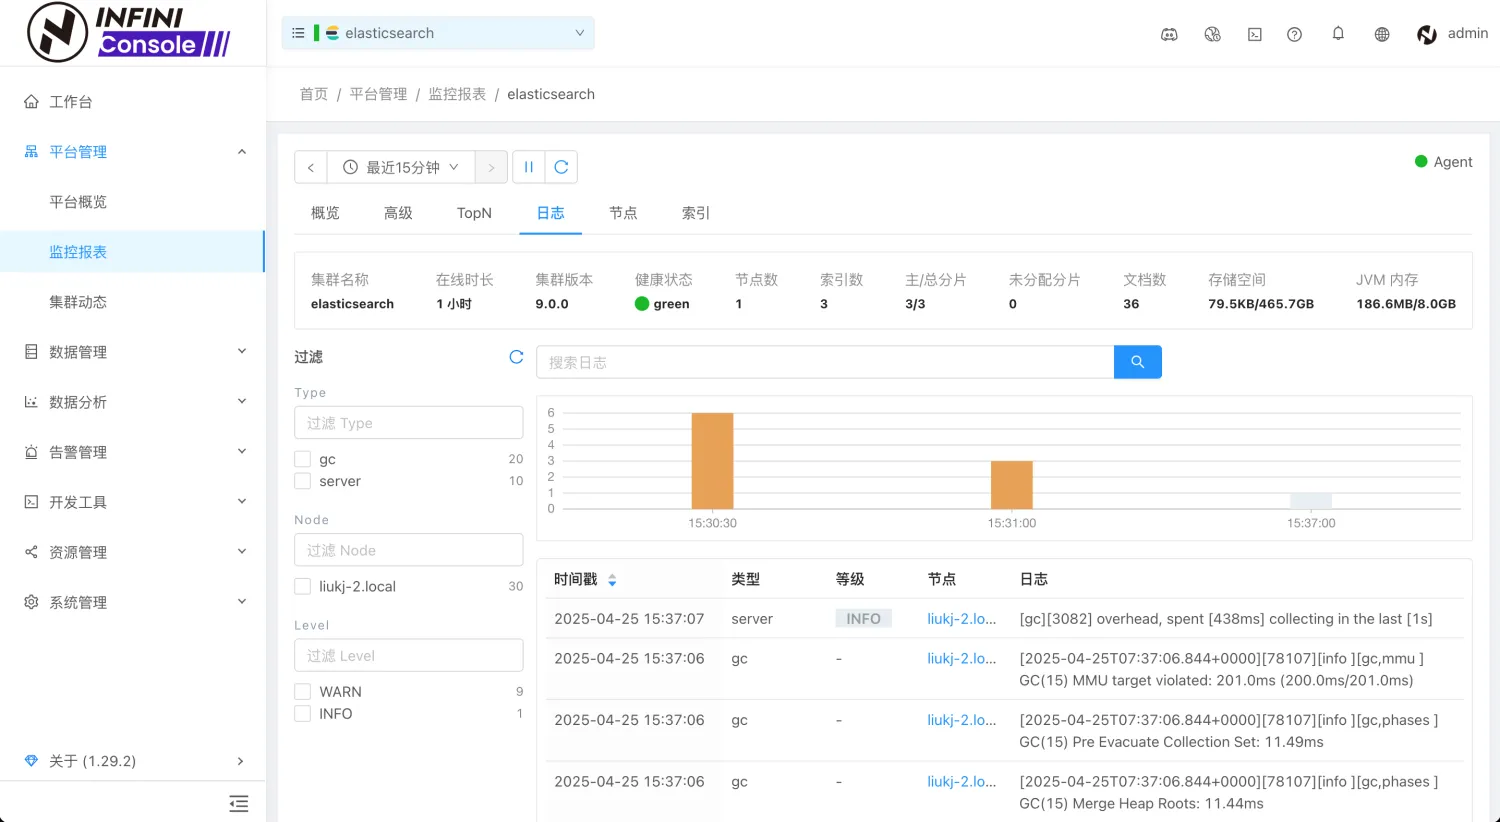Screen dimensions: 1500x822
Task: Click the language globe icon
Action: click(x=1382, y=34)
